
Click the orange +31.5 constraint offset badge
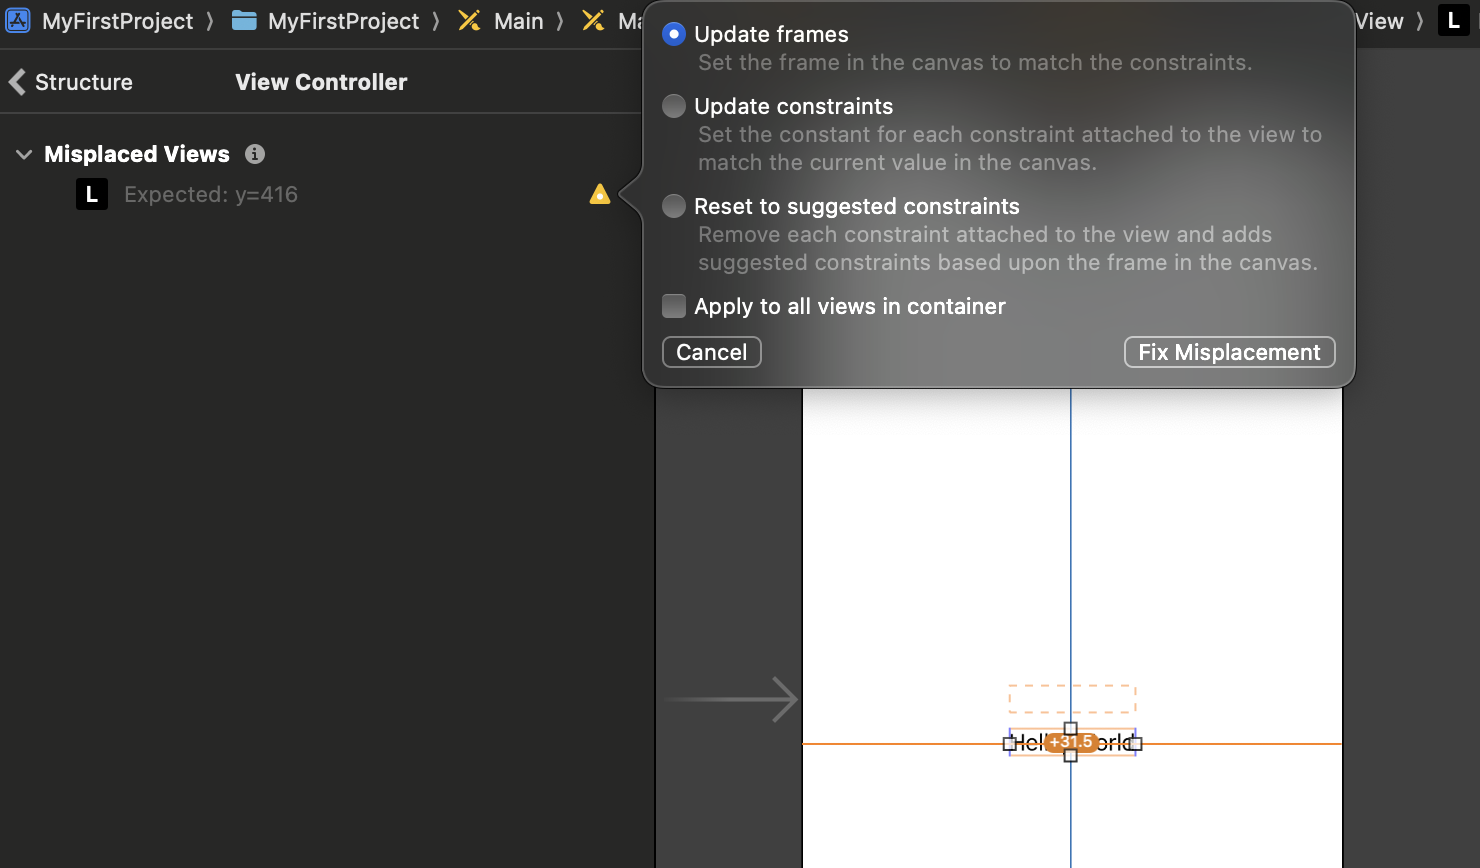1071,742
